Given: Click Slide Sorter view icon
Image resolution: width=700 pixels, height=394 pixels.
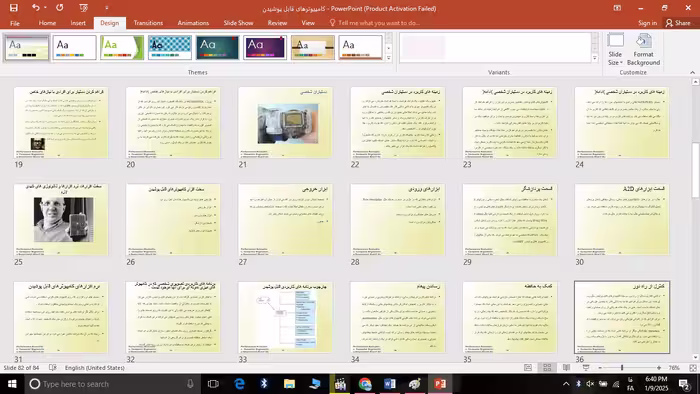Looking at the screenshot, I should (x=547, y=368).
